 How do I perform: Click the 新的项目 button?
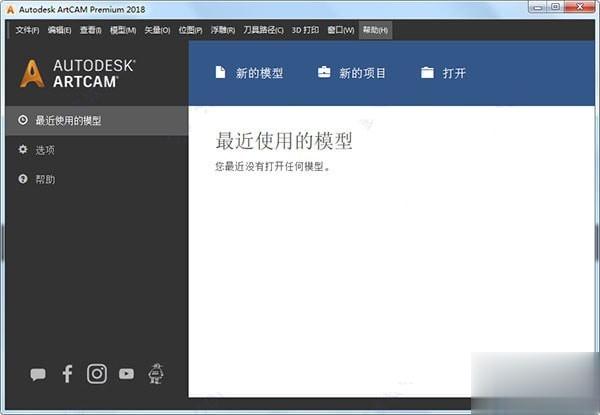coord(351,73)
